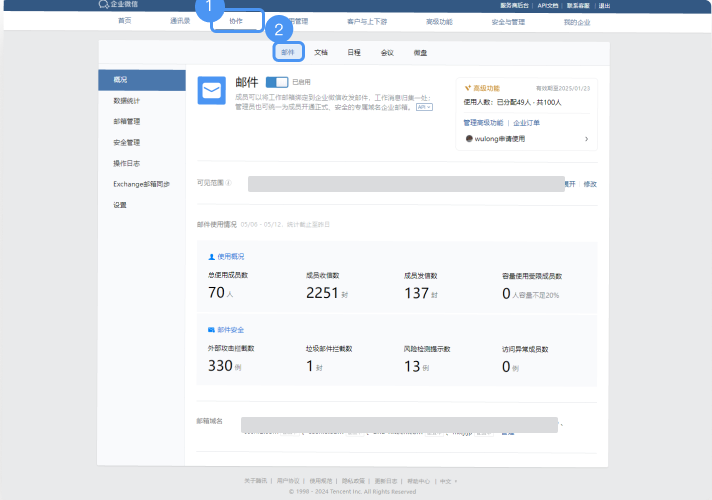
Task: Click 退出 to log out
Action: click(x=604, y=5)
